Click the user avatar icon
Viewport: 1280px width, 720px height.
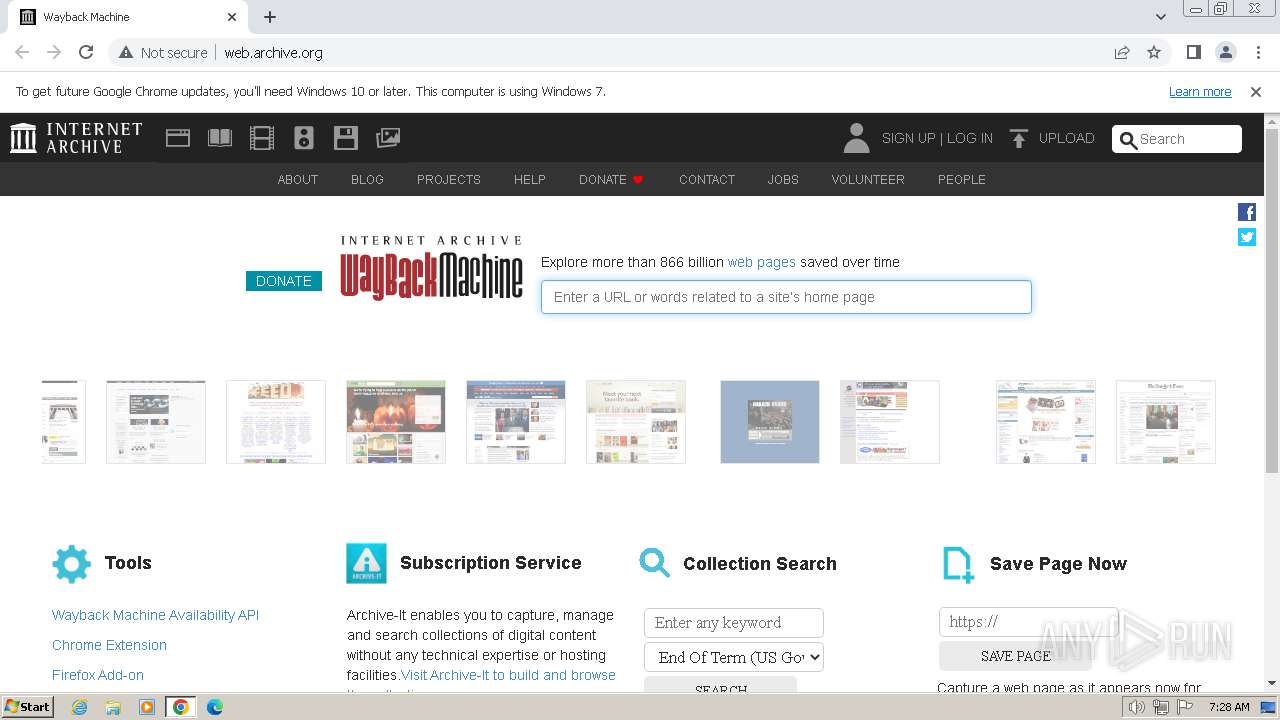(x=856, y=138)
